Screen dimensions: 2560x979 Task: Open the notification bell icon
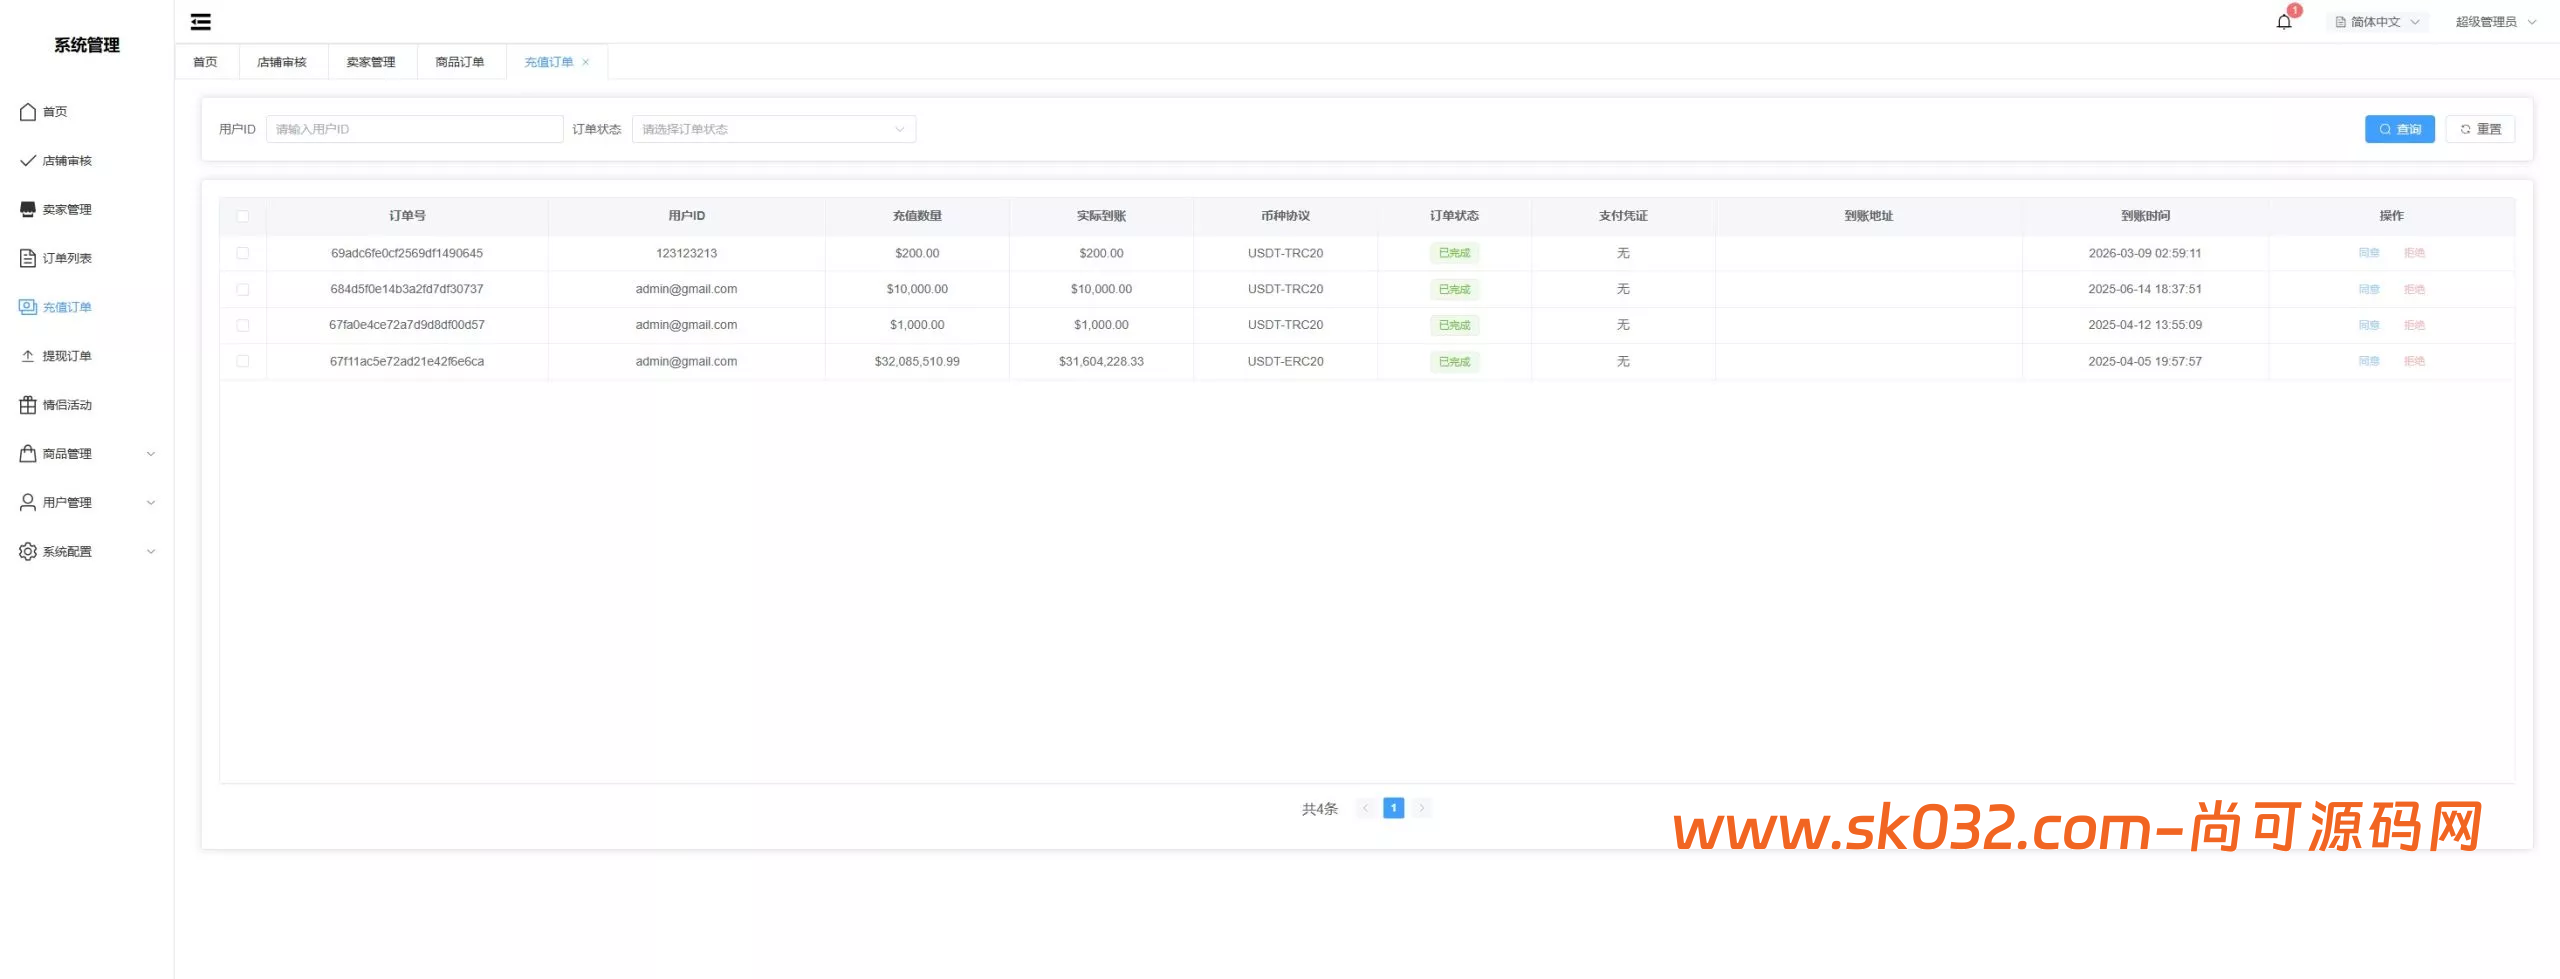click(2284, 22)
